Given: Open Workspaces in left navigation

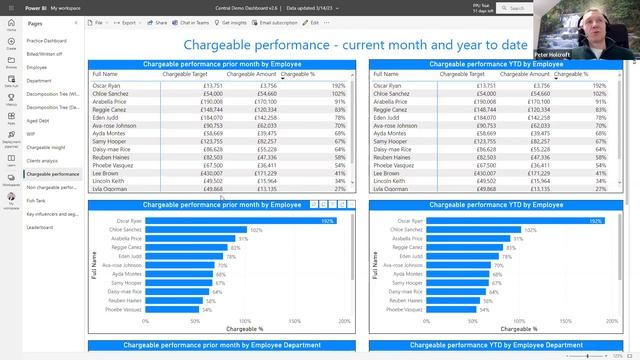Looking at the screenshot, I should click(x=11, y=180).
